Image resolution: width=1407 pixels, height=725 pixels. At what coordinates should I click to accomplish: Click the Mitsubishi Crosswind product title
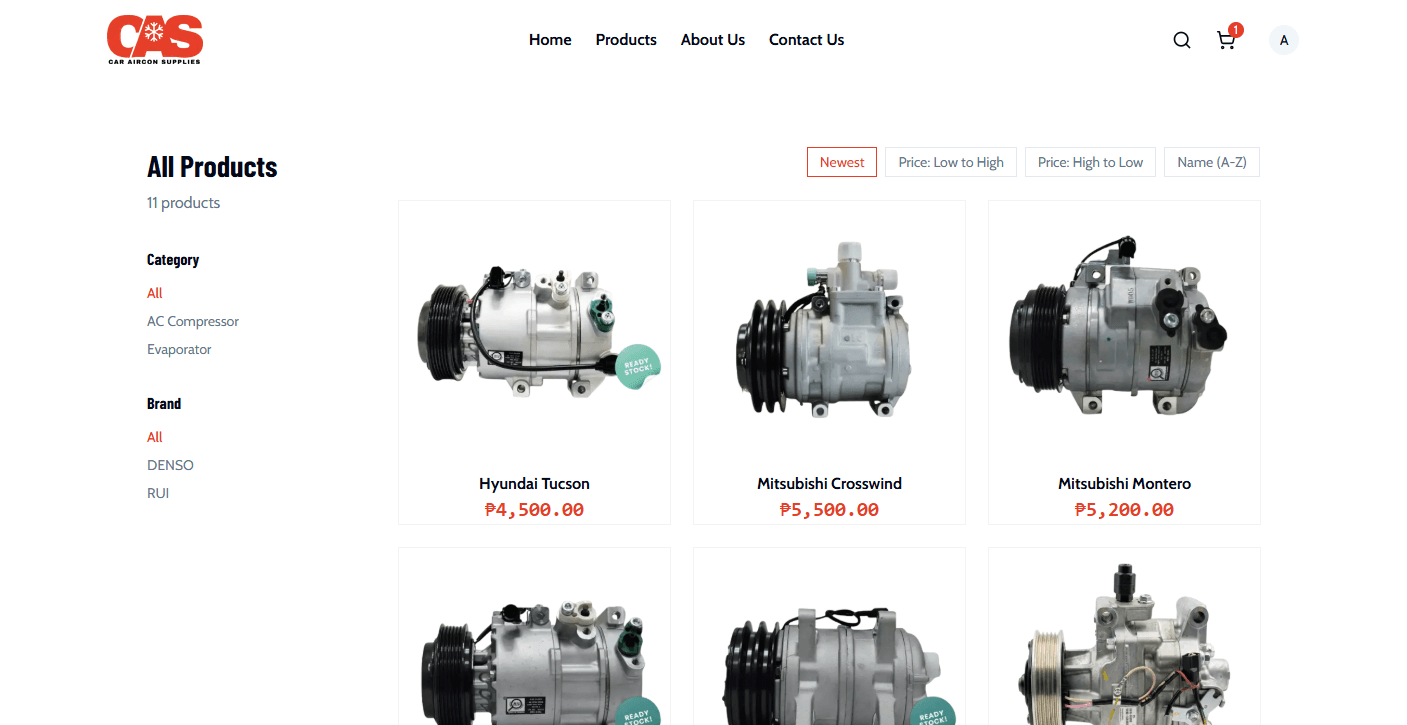(x=829, y=484)
